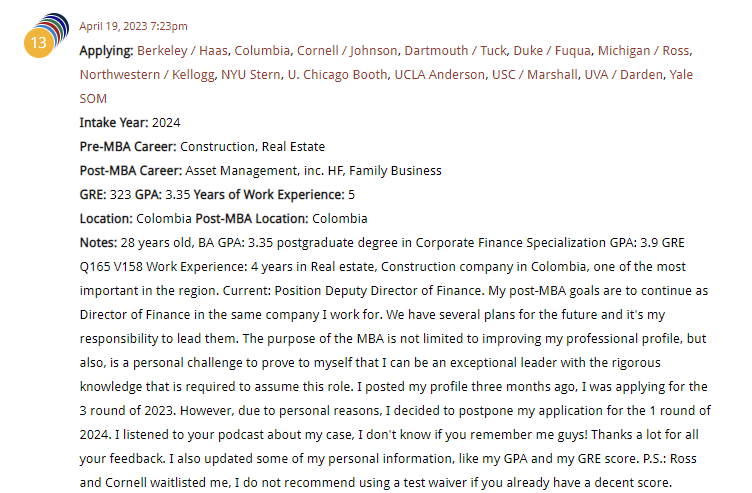Click the bold Notes label
The image size is (752, 493).
[98, 242]
